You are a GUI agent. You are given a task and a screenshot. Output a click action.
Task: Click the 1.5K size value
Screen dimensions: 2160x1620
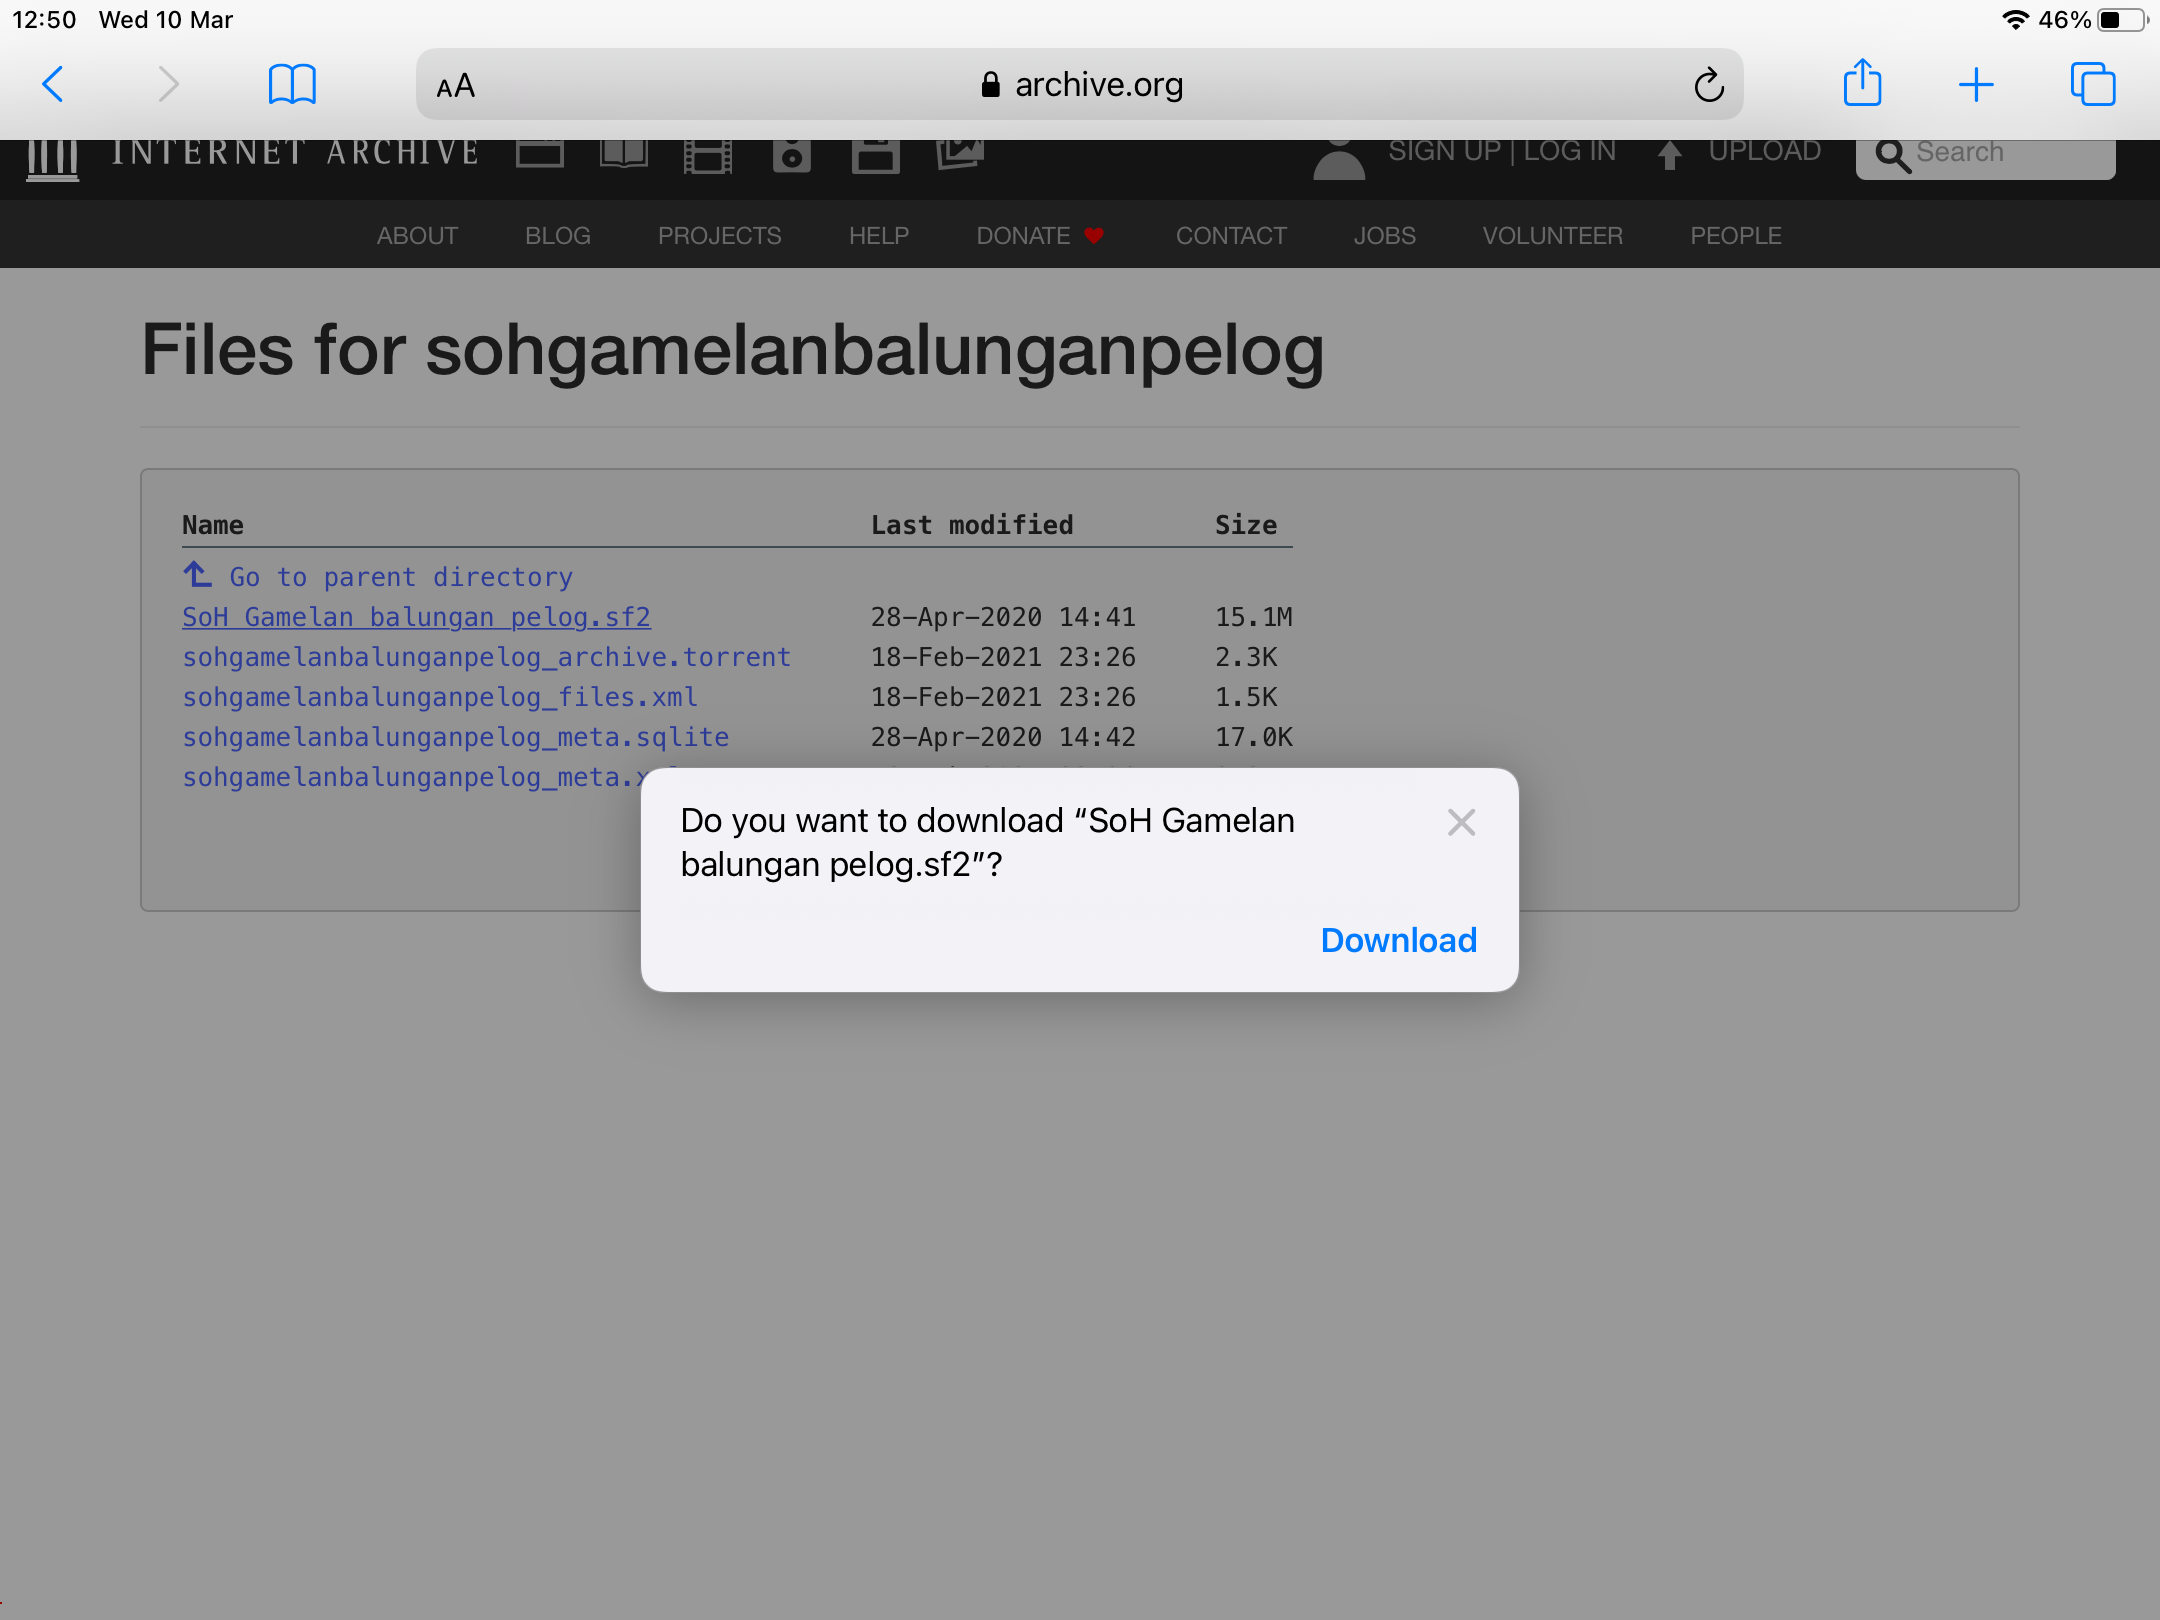tap(1246, 697)
